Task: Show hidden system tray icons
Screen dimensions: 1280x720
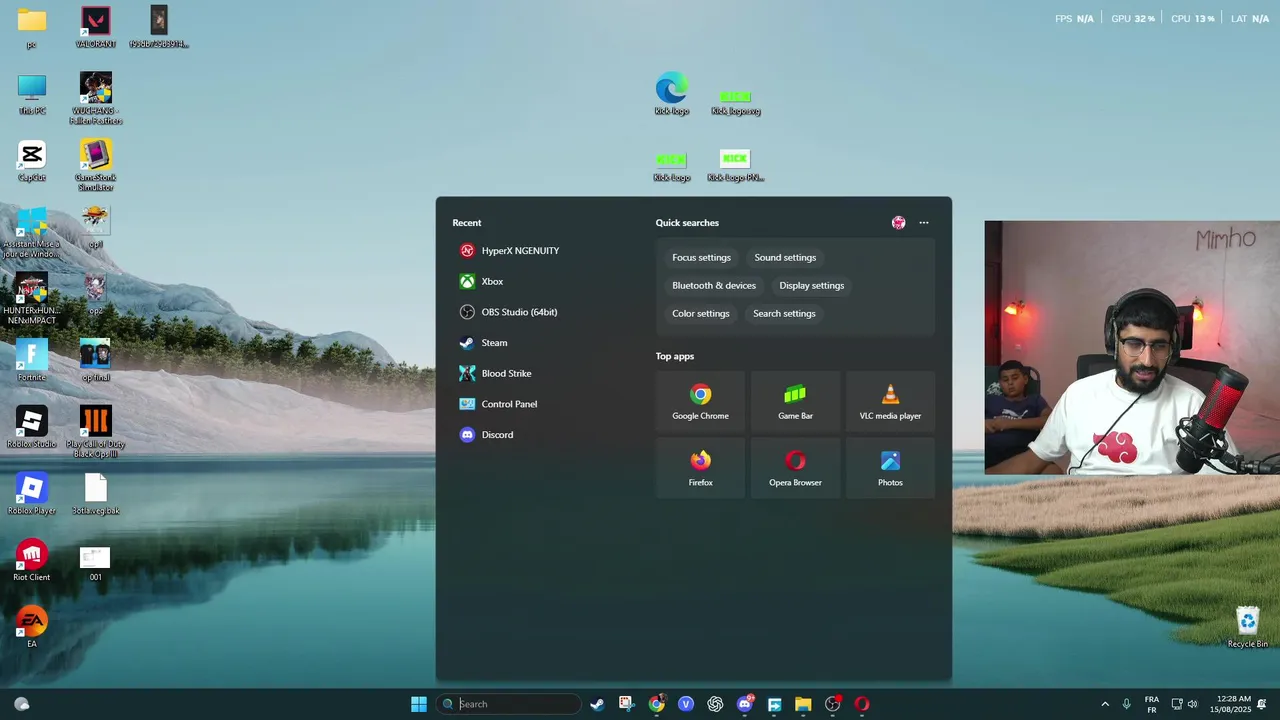Action: (1105, 704)
